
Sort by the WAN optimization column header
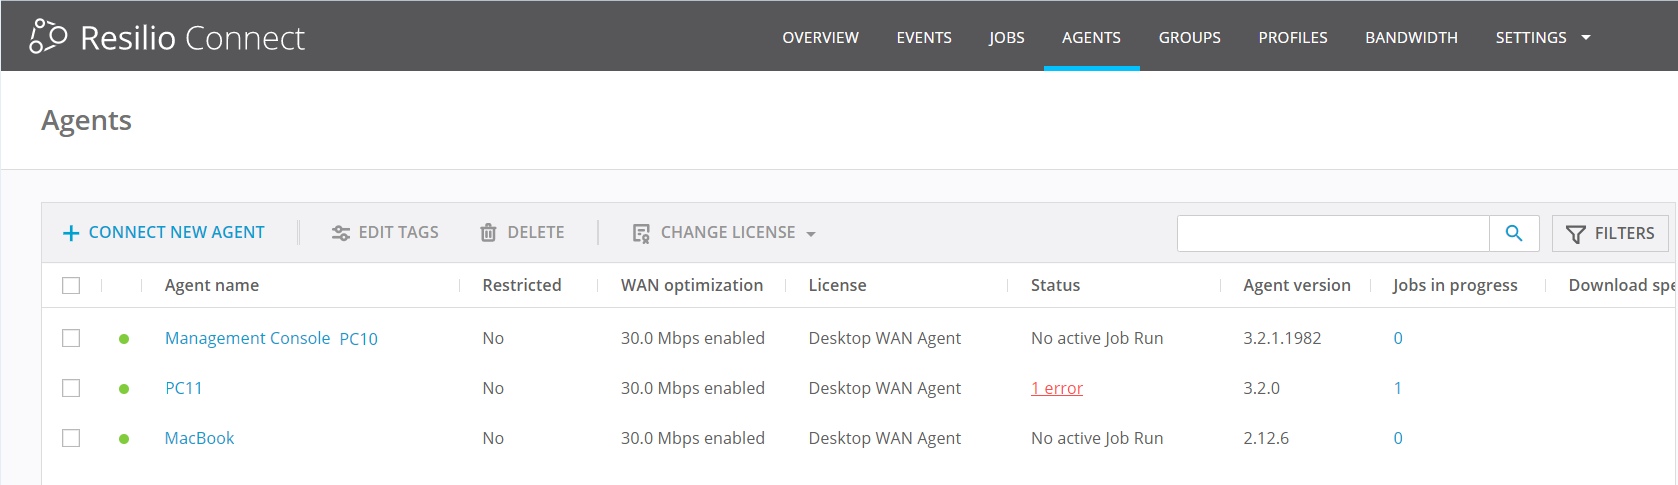click(692, 285)
